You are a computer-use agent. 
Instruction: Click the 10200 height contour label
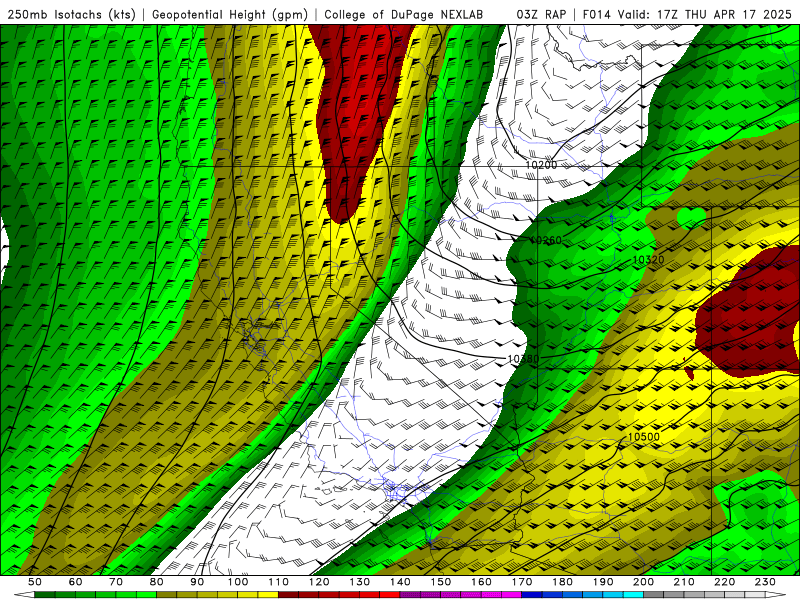coord(541,165)
